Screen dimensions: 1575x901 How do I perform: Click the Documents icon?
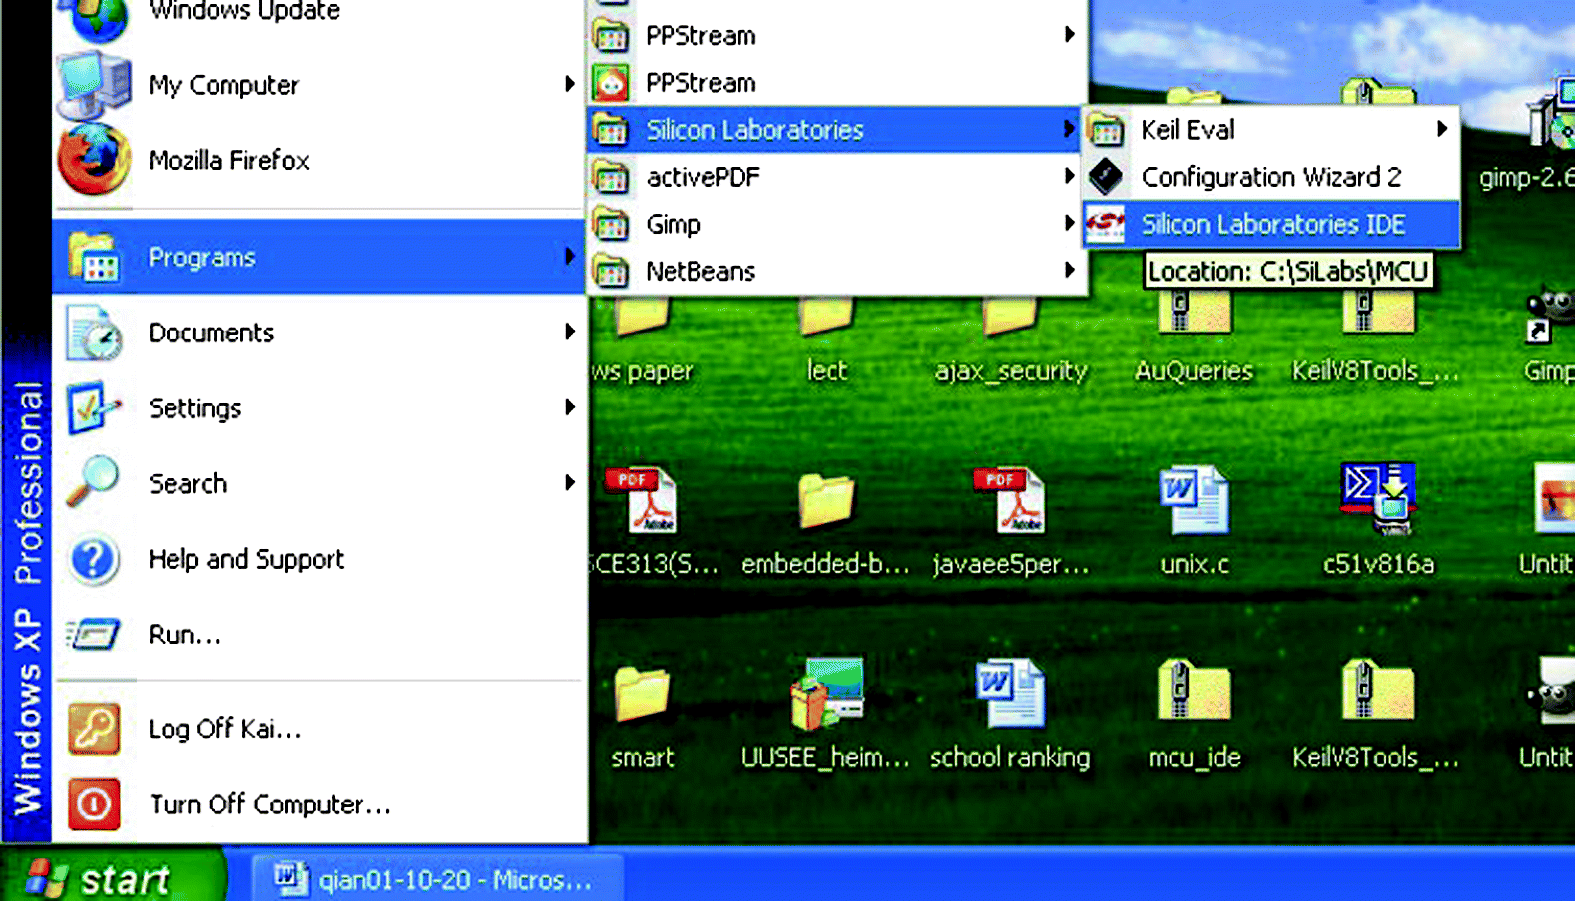[94, 333]
